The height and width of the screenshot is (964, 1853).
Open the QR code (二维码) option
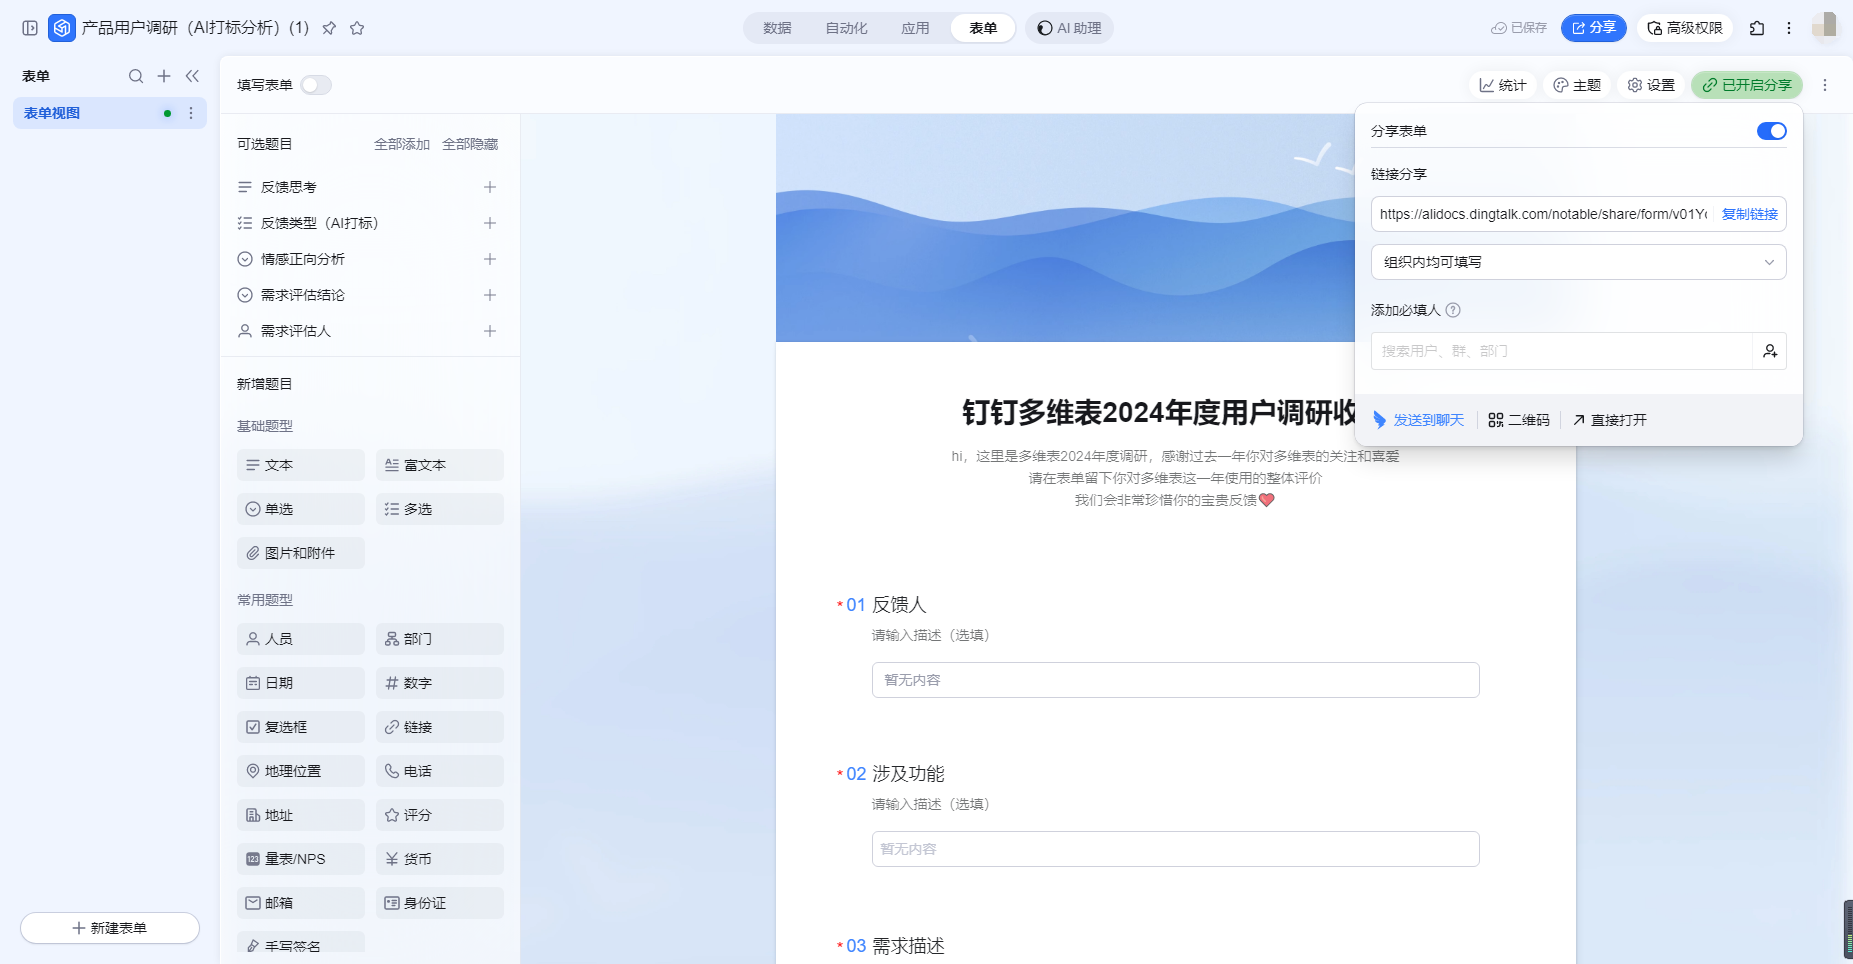[x=1518, y=420]
